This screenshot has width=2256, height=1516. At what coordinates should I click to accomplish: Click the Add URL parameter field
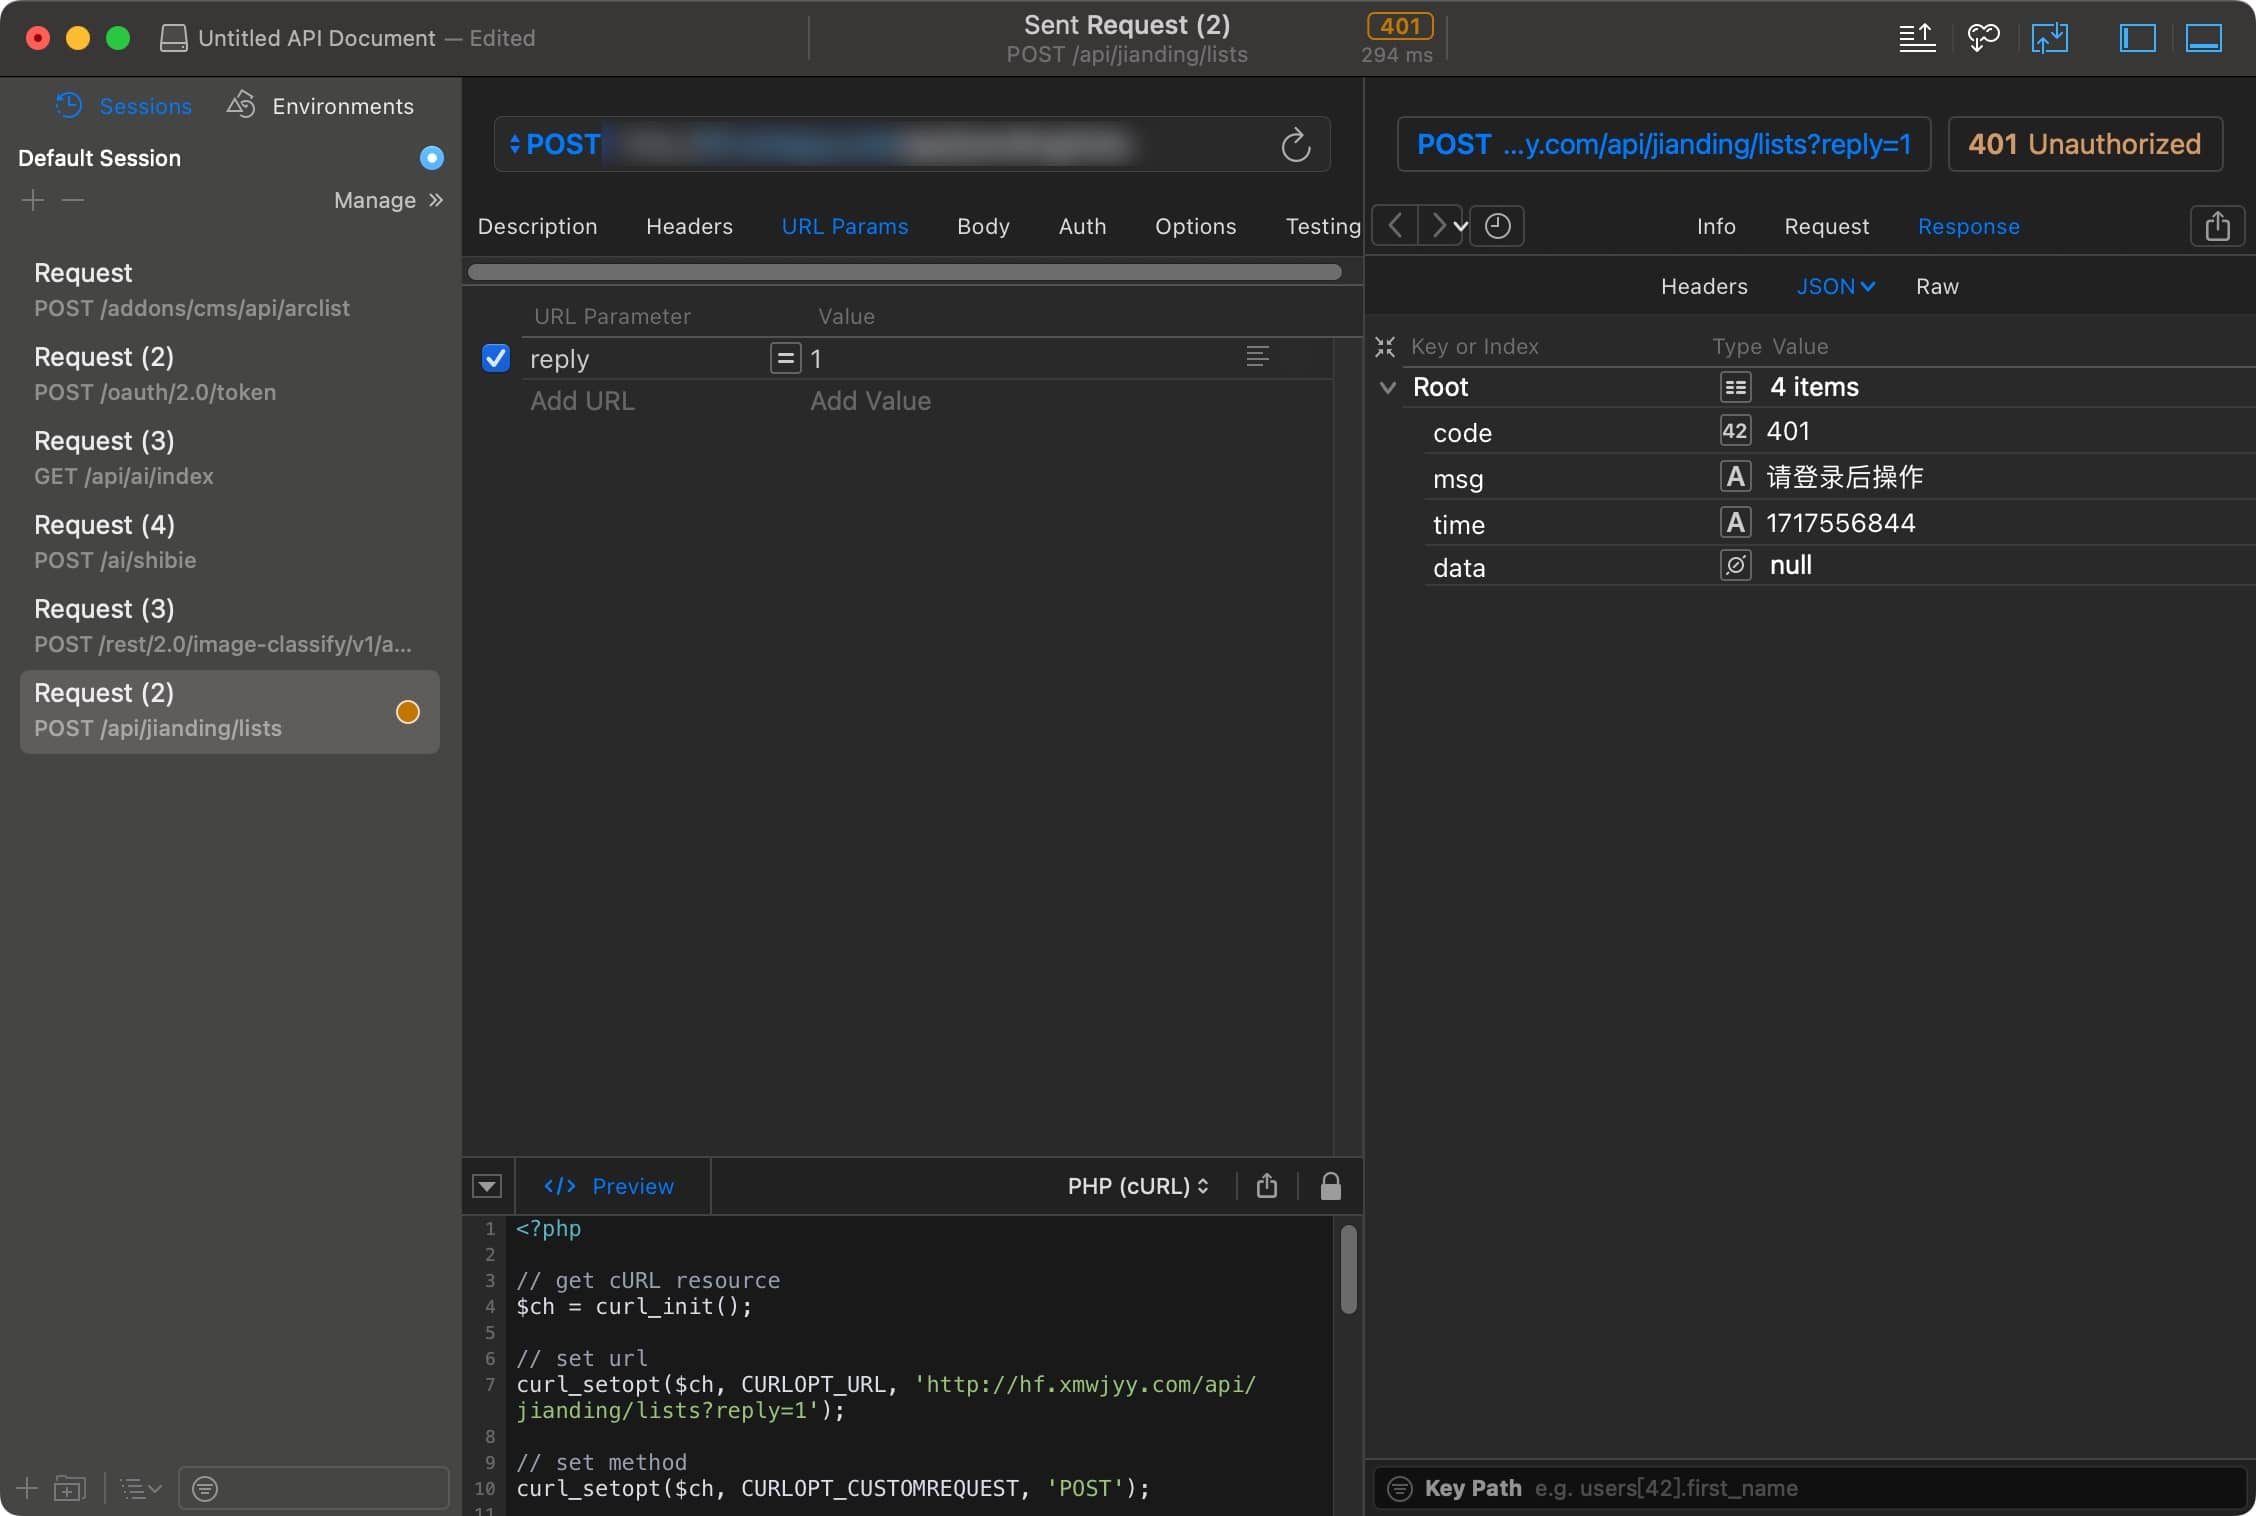click(x=582, y=401)
